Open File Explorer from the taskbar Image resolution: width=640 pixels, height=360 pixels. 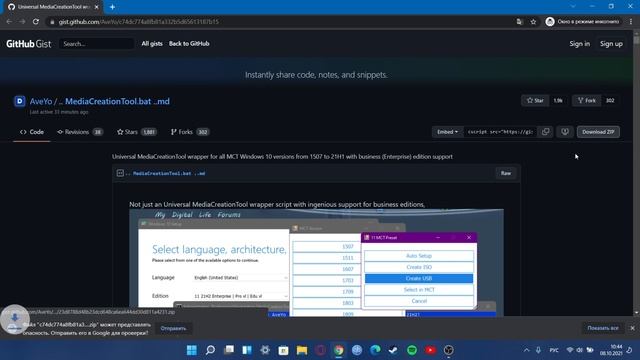(302, 350)
